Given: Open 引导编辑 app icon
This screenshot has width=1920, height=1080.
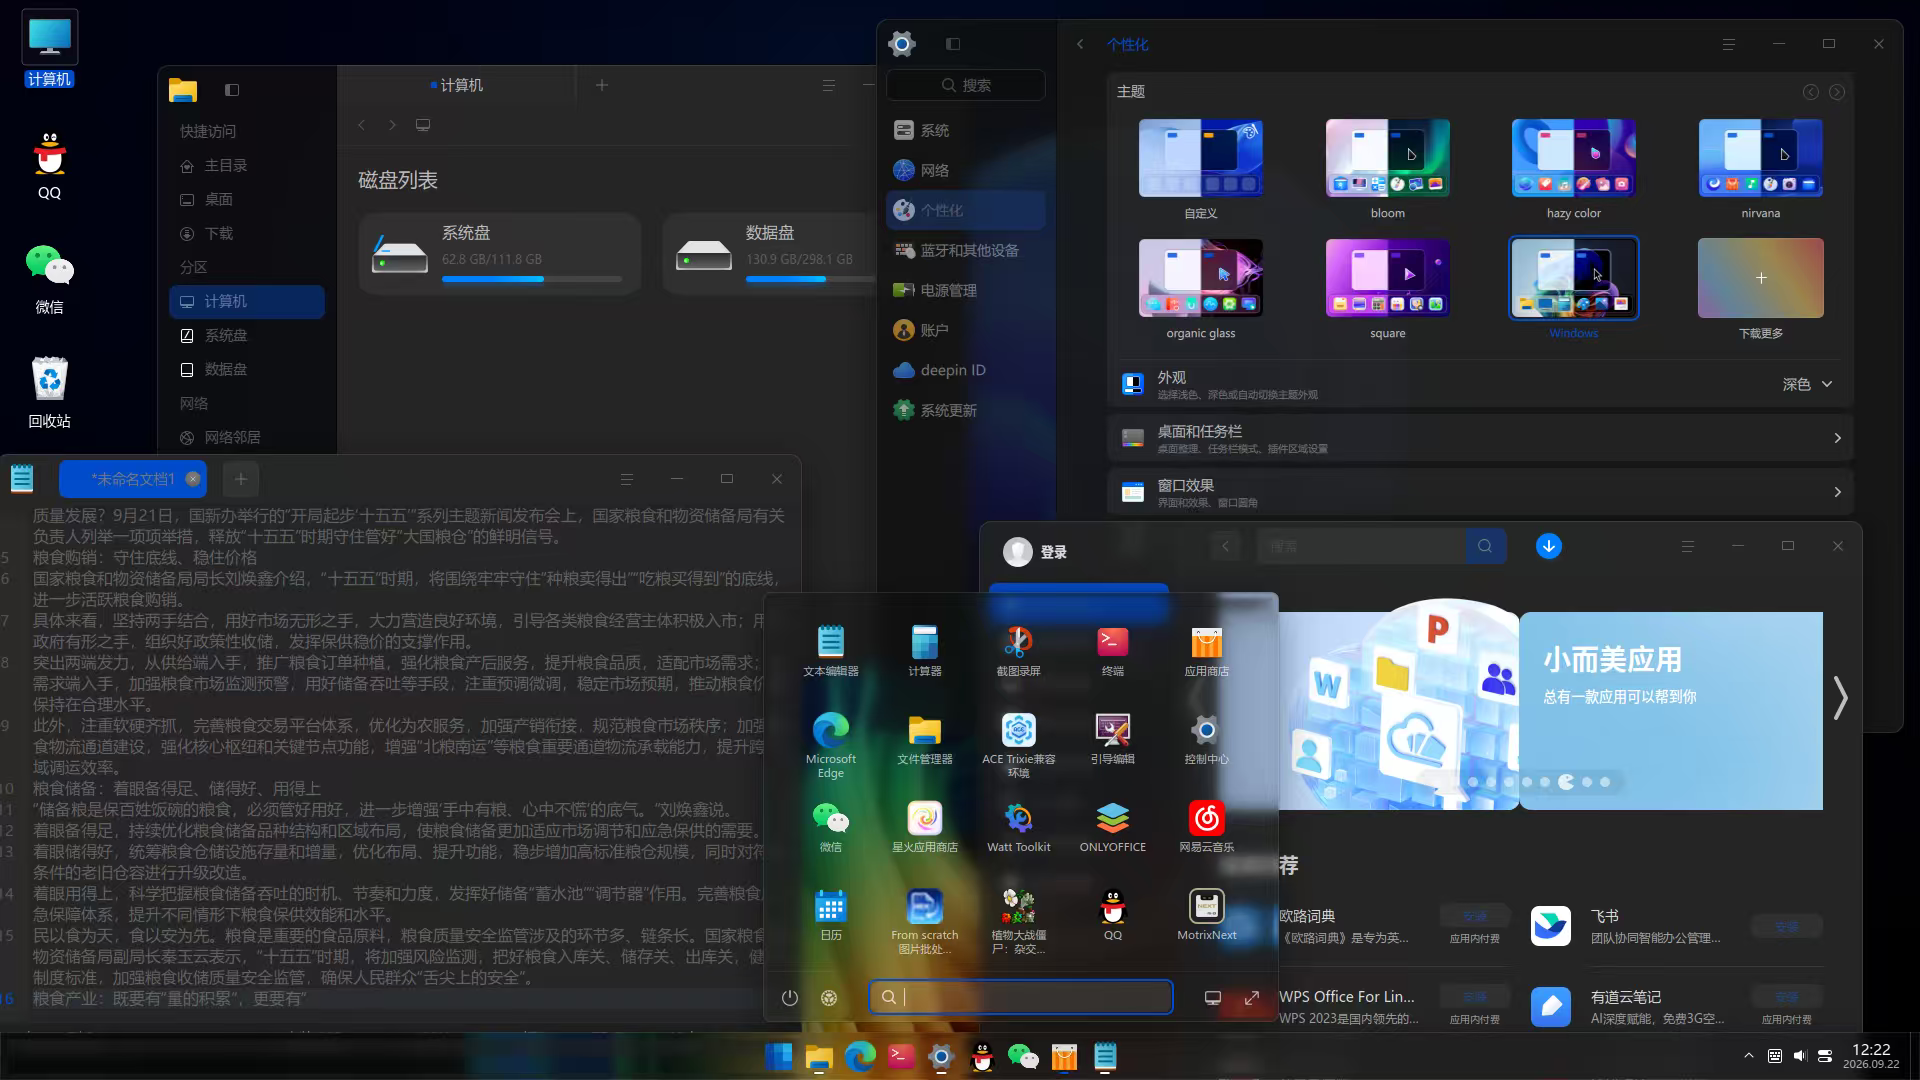Looking at the screenshot, I should coord(1112,739).
